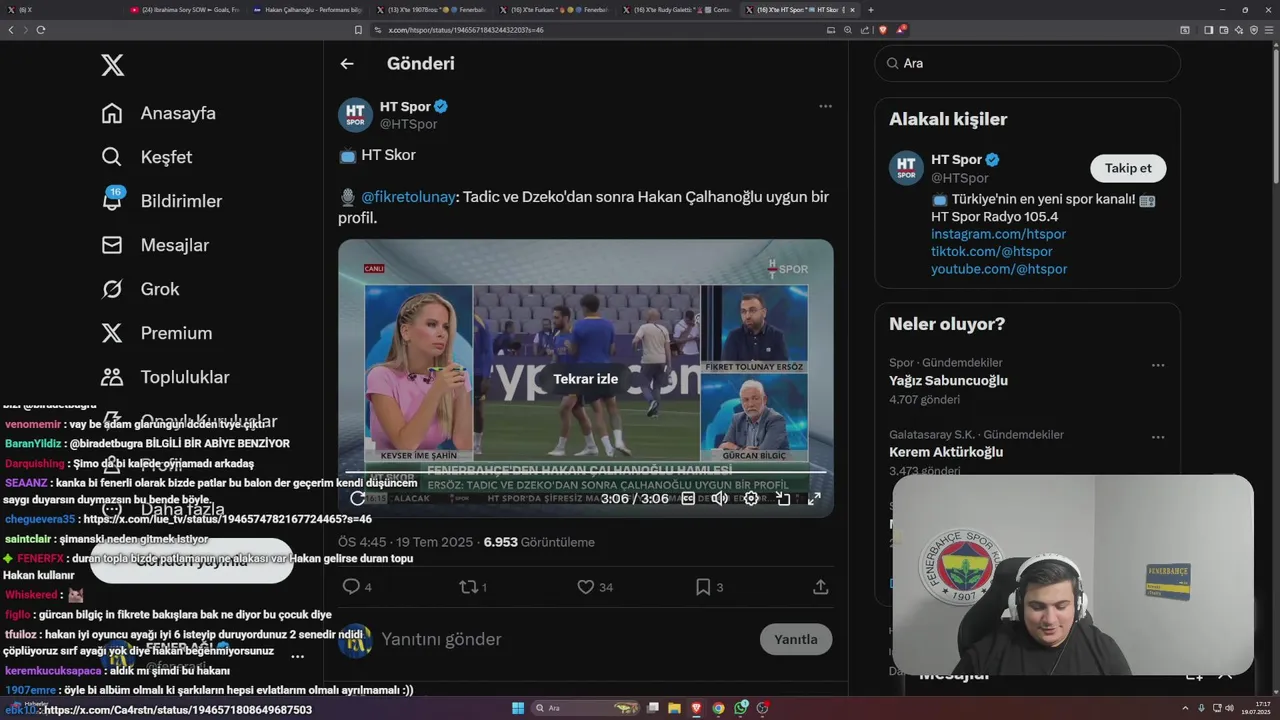Repost the tweet showing 1 repost
This screenshot has height=720, width=1280.
point(473,587)
